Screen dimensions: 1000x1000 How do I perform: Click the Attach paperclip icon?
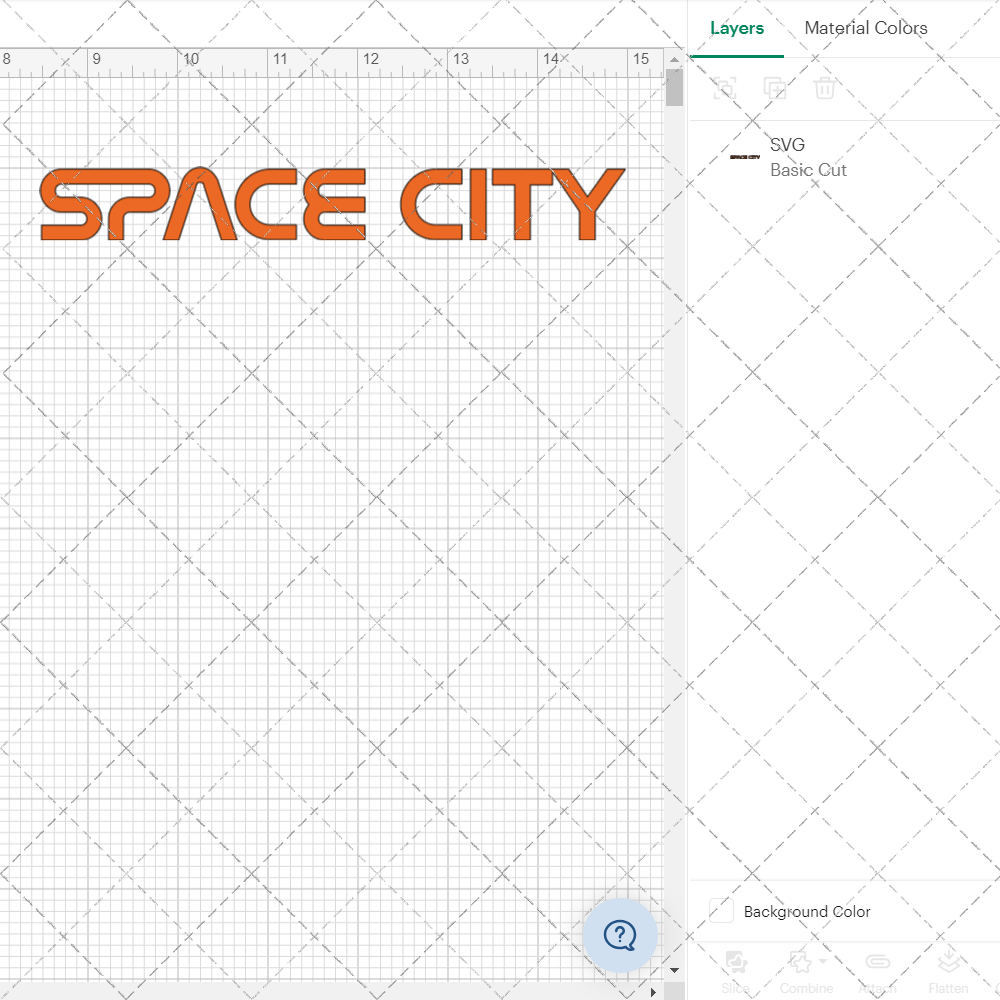pos(878,962)
